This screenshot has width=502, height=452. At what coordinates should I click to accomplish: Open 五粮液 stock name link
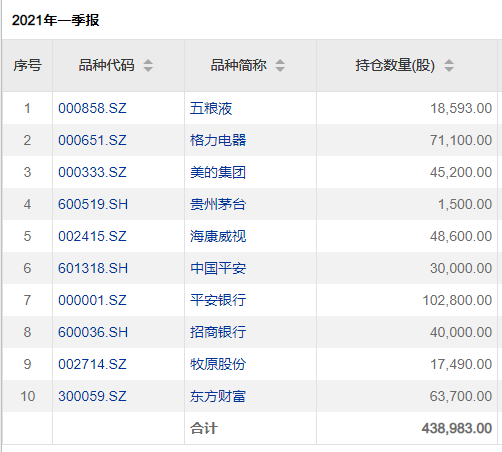pos(211,108)
